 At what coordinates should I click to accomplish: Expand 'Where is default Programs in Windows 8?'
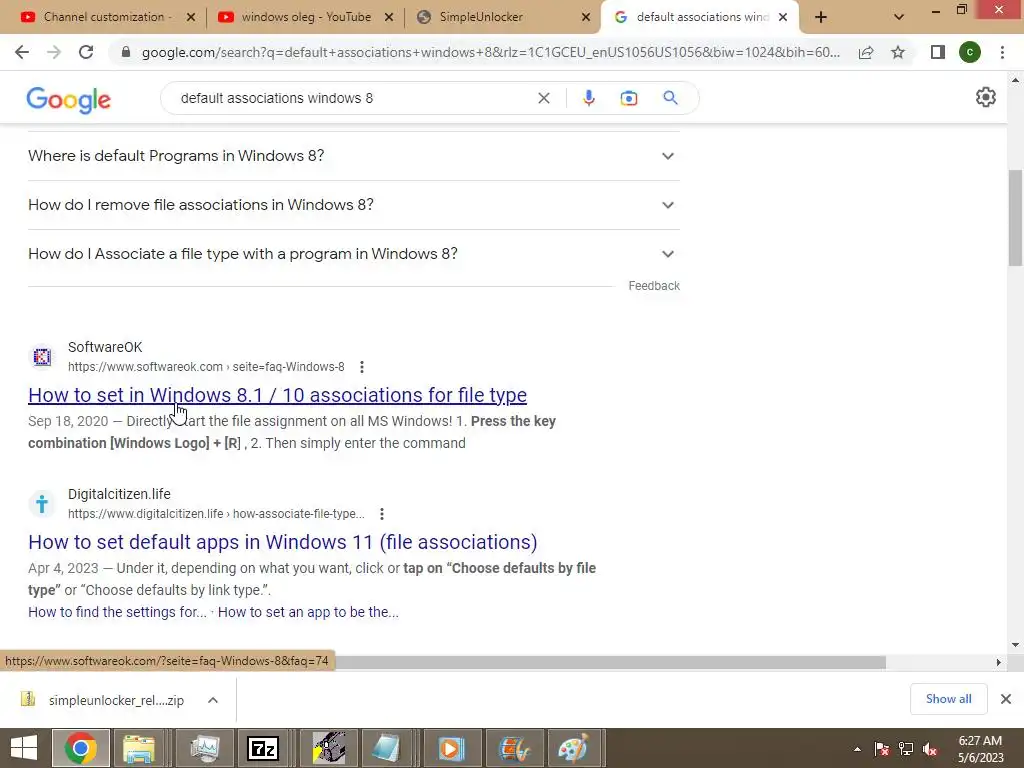tap(353, 156)
